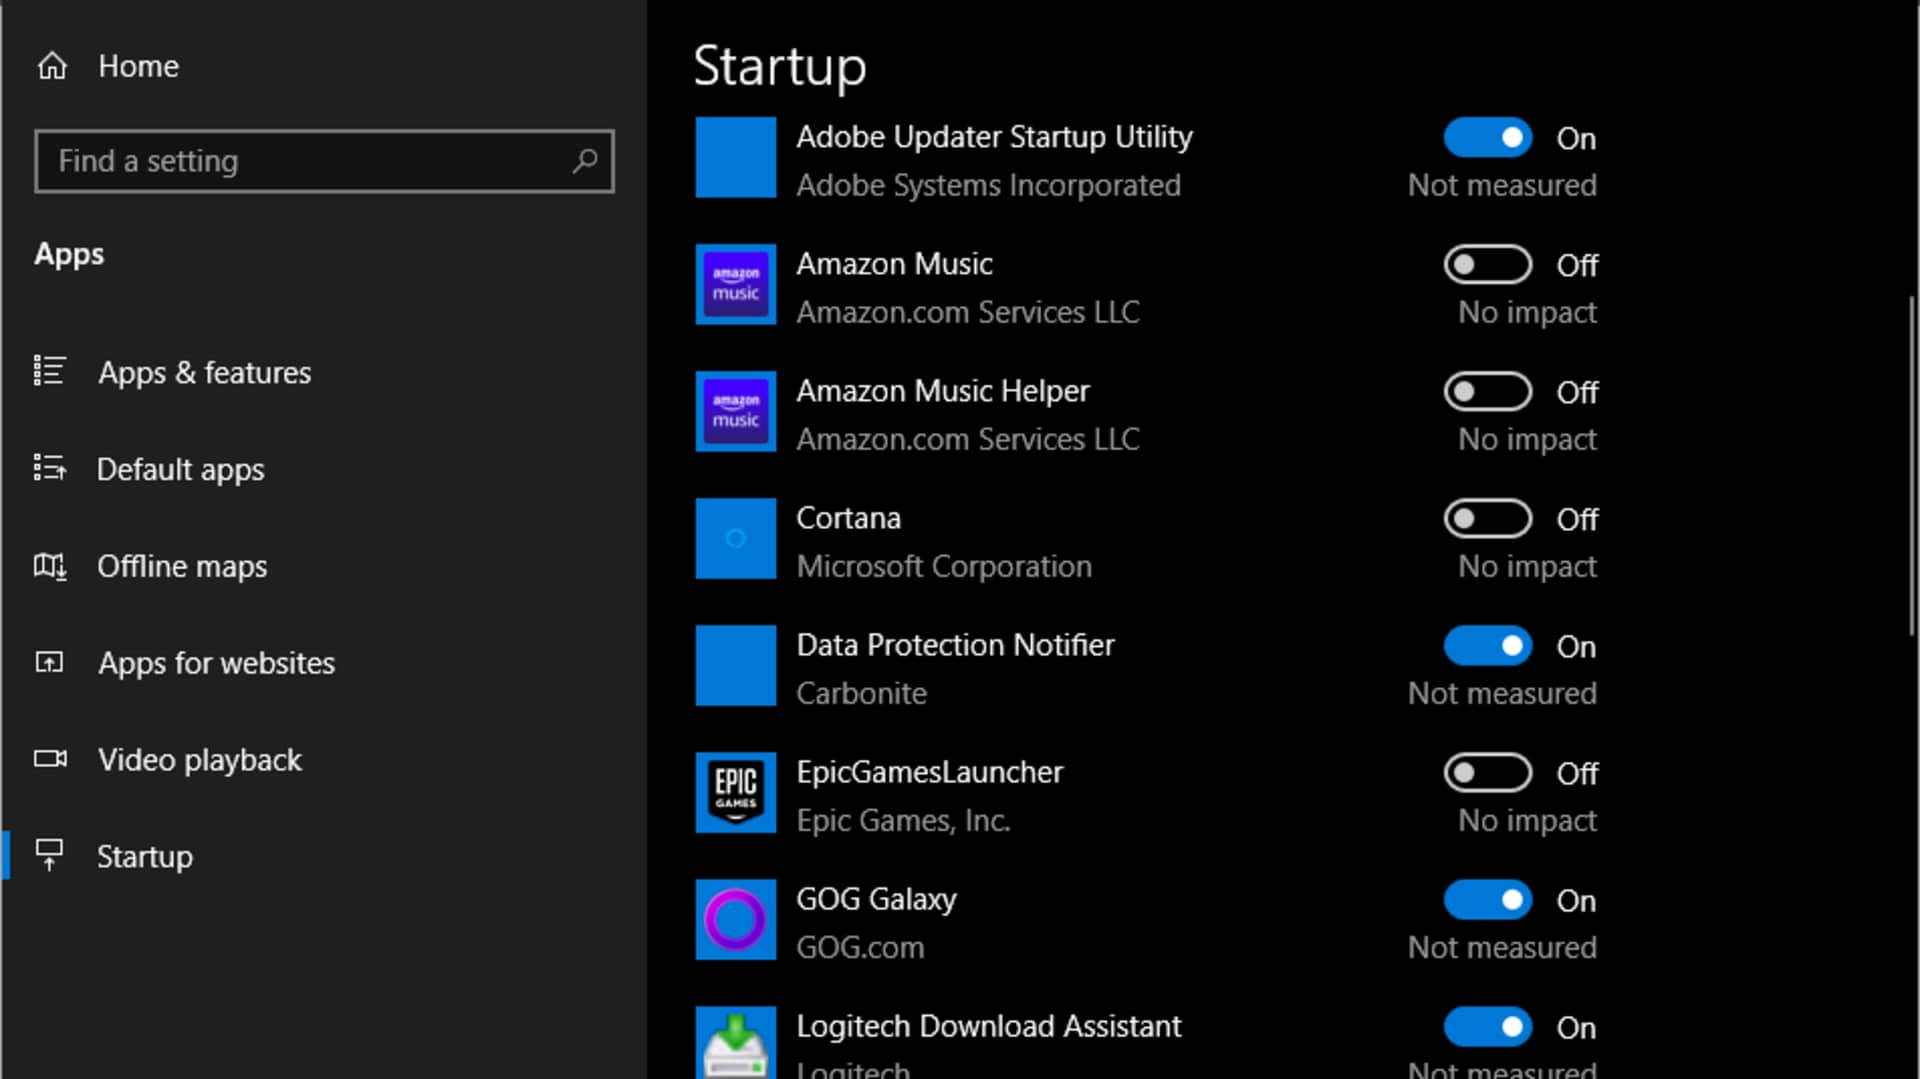Screen dimensions: 1920x1079
Task: Disable Logitech Download Assistant toggle
Action: tap(1488, 1027)
